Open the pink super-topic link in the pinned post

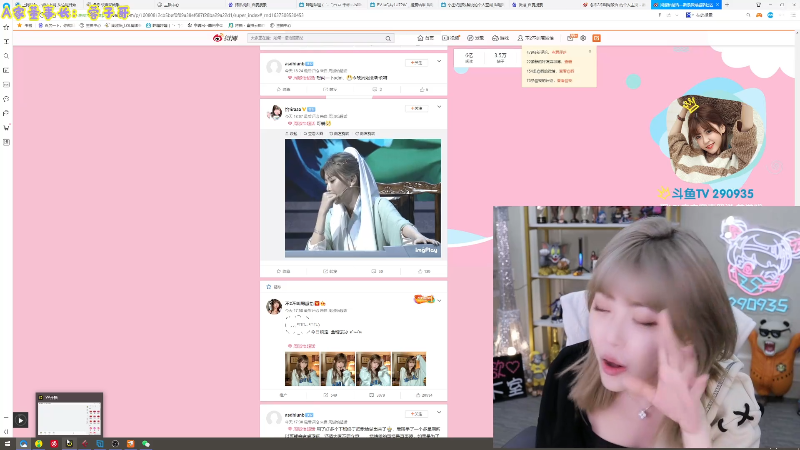[302, 346]
